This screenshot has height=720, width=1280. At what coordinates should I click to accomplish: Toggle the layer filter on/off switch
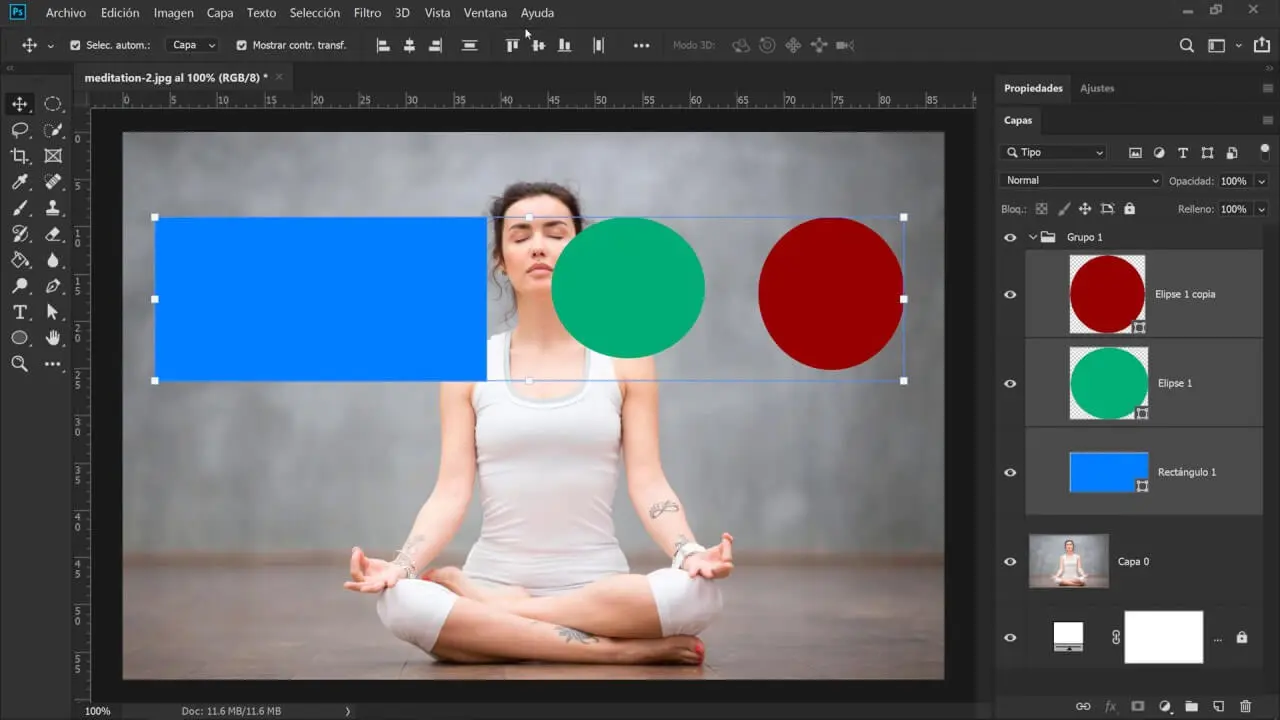(x=1265, y=152)
